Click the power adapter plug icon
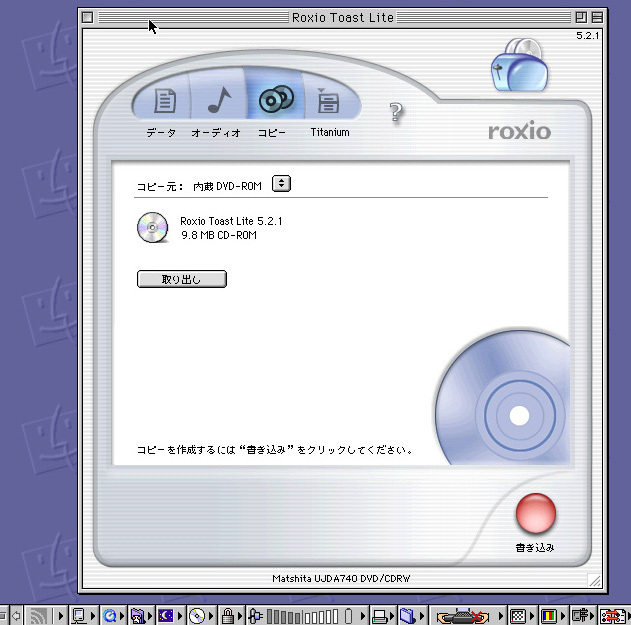The height and width of the screenshot is (625, 631). [256, 616]
